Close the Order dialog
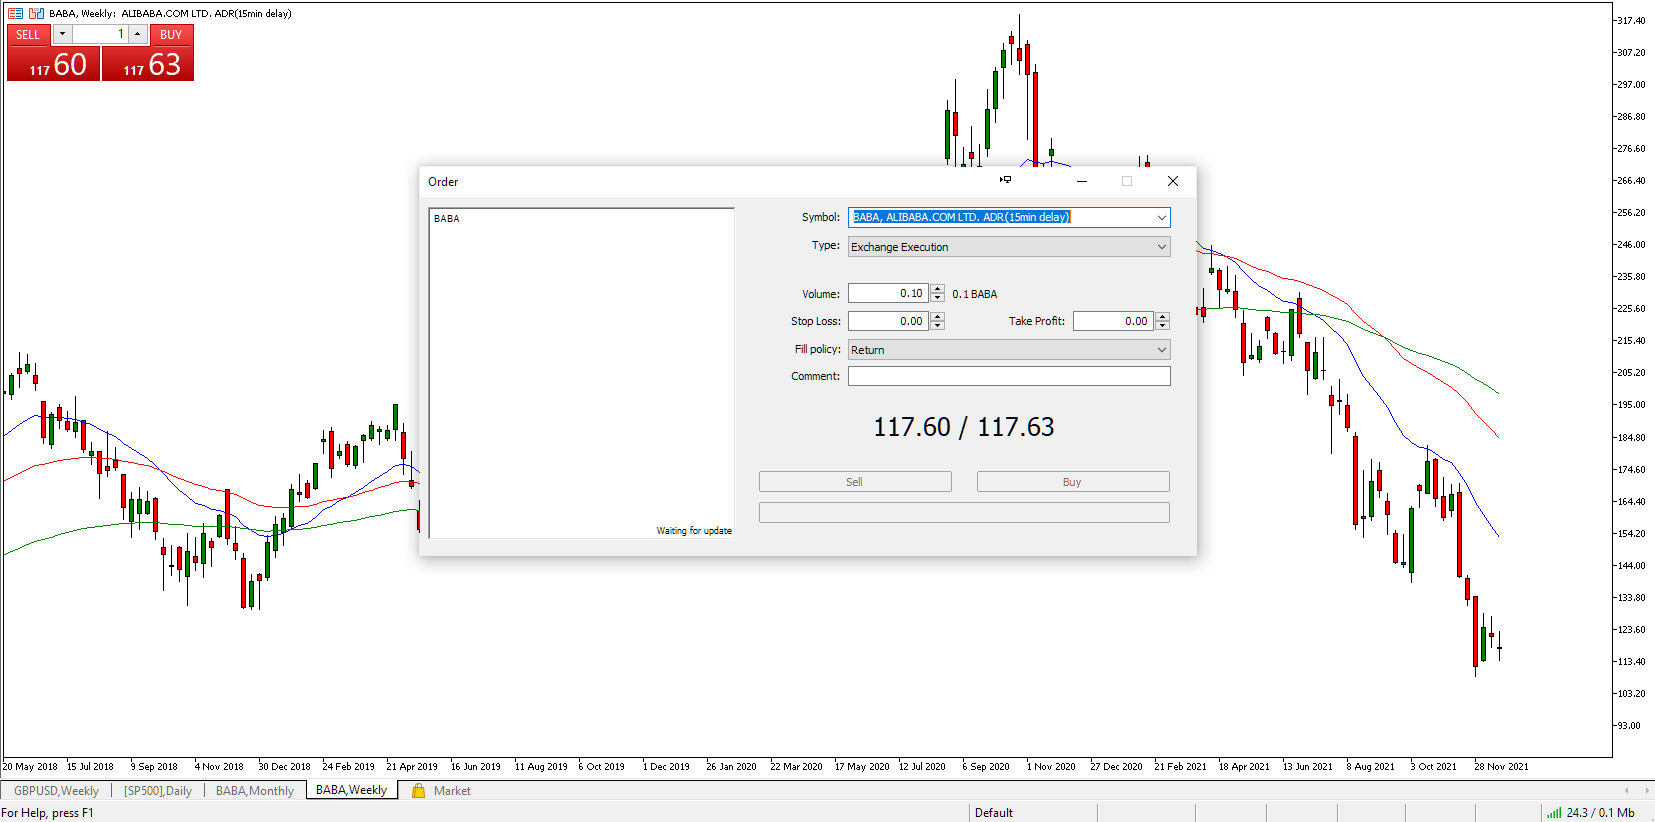 (1173, 181)
